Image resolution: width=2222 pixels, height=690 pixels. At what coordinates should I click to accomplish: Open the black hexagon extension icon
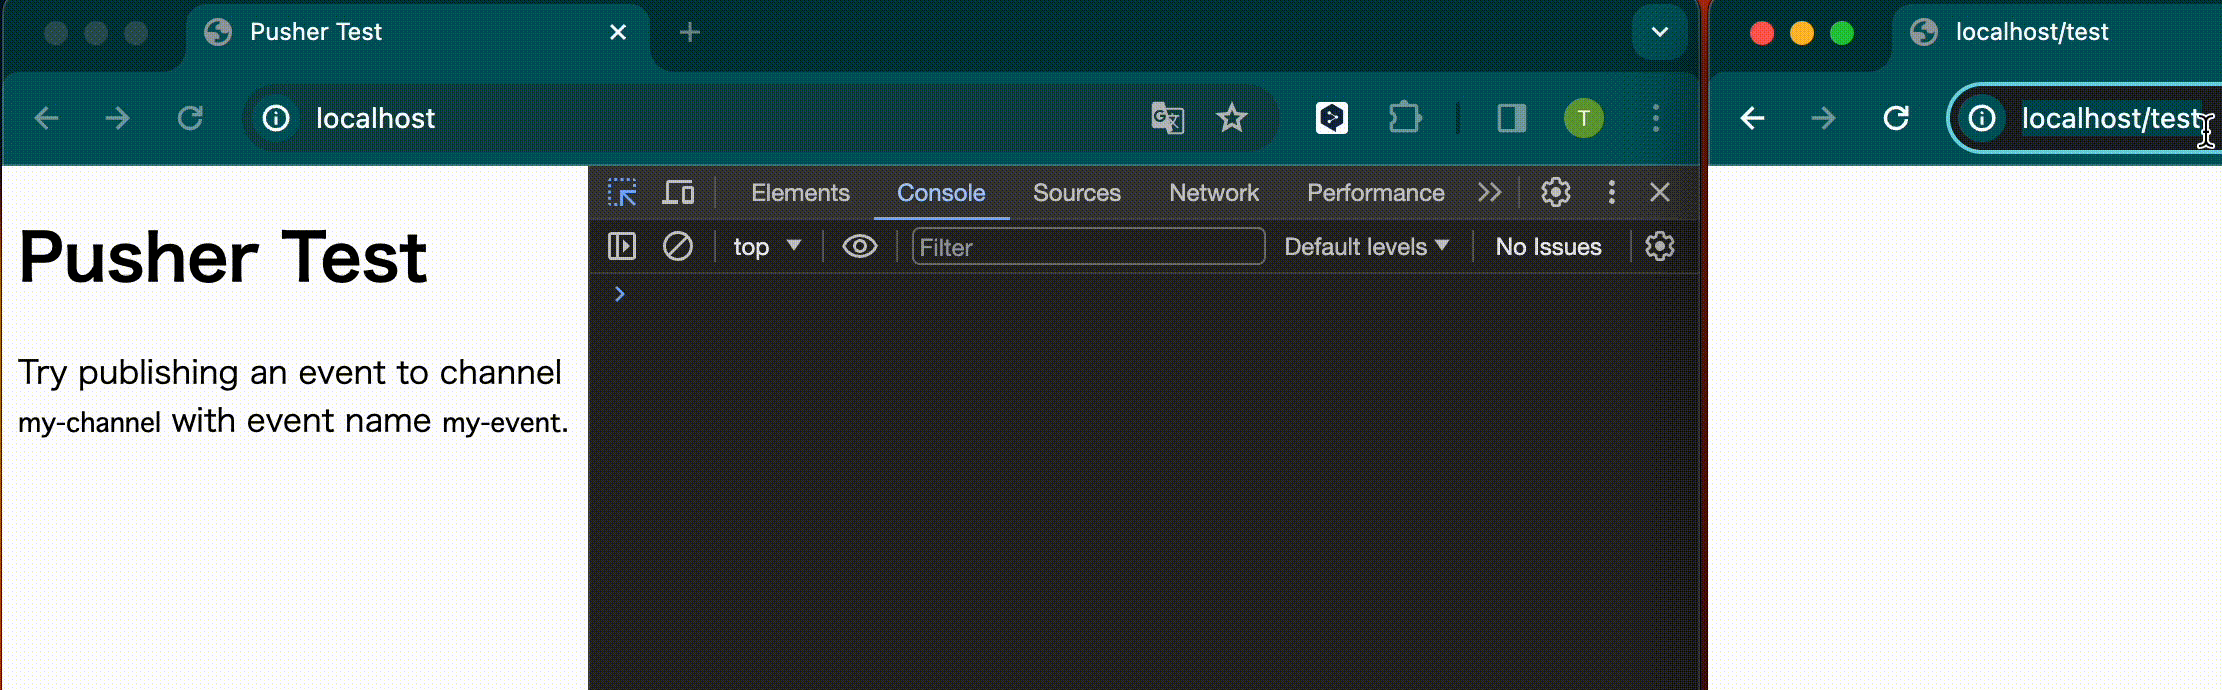coord(1331,118)
